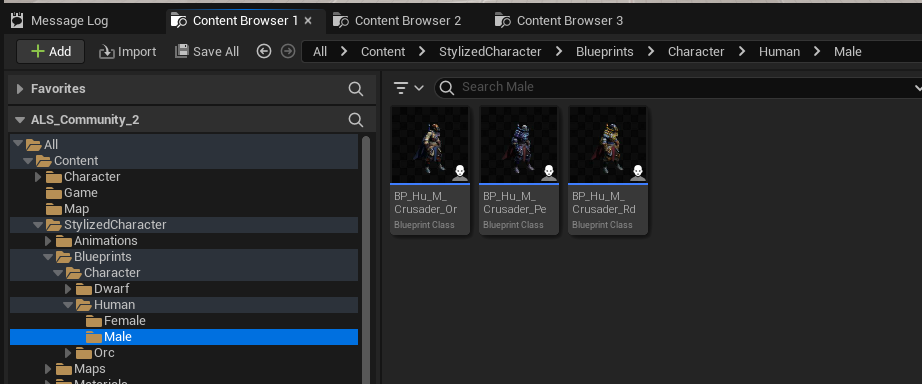Switch to Content Browser 3 tab
This screenshot has width=922, height=384.
point(559,21)
